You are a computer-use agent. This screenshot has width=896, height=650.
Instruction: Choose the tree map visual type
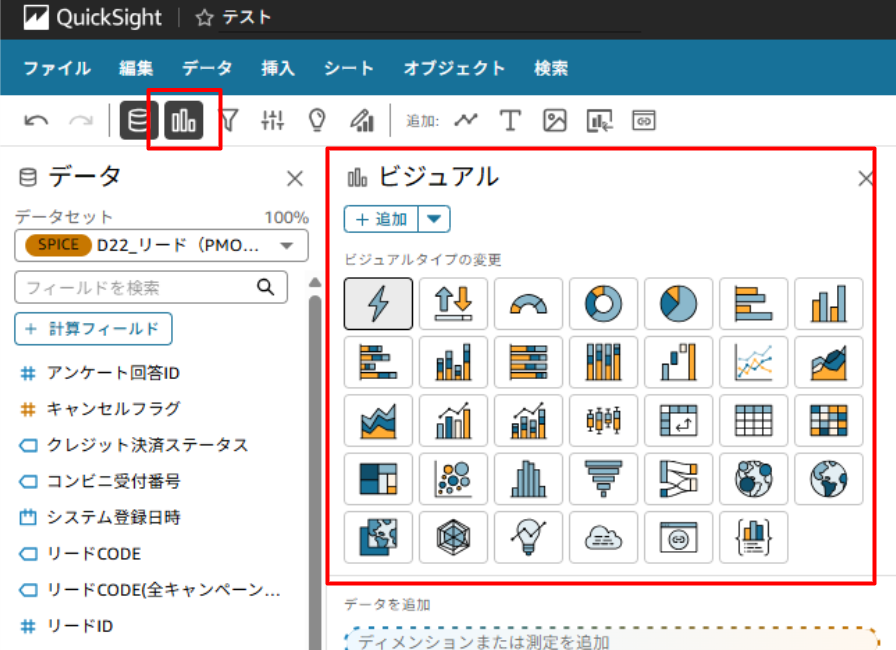point(378,479)
